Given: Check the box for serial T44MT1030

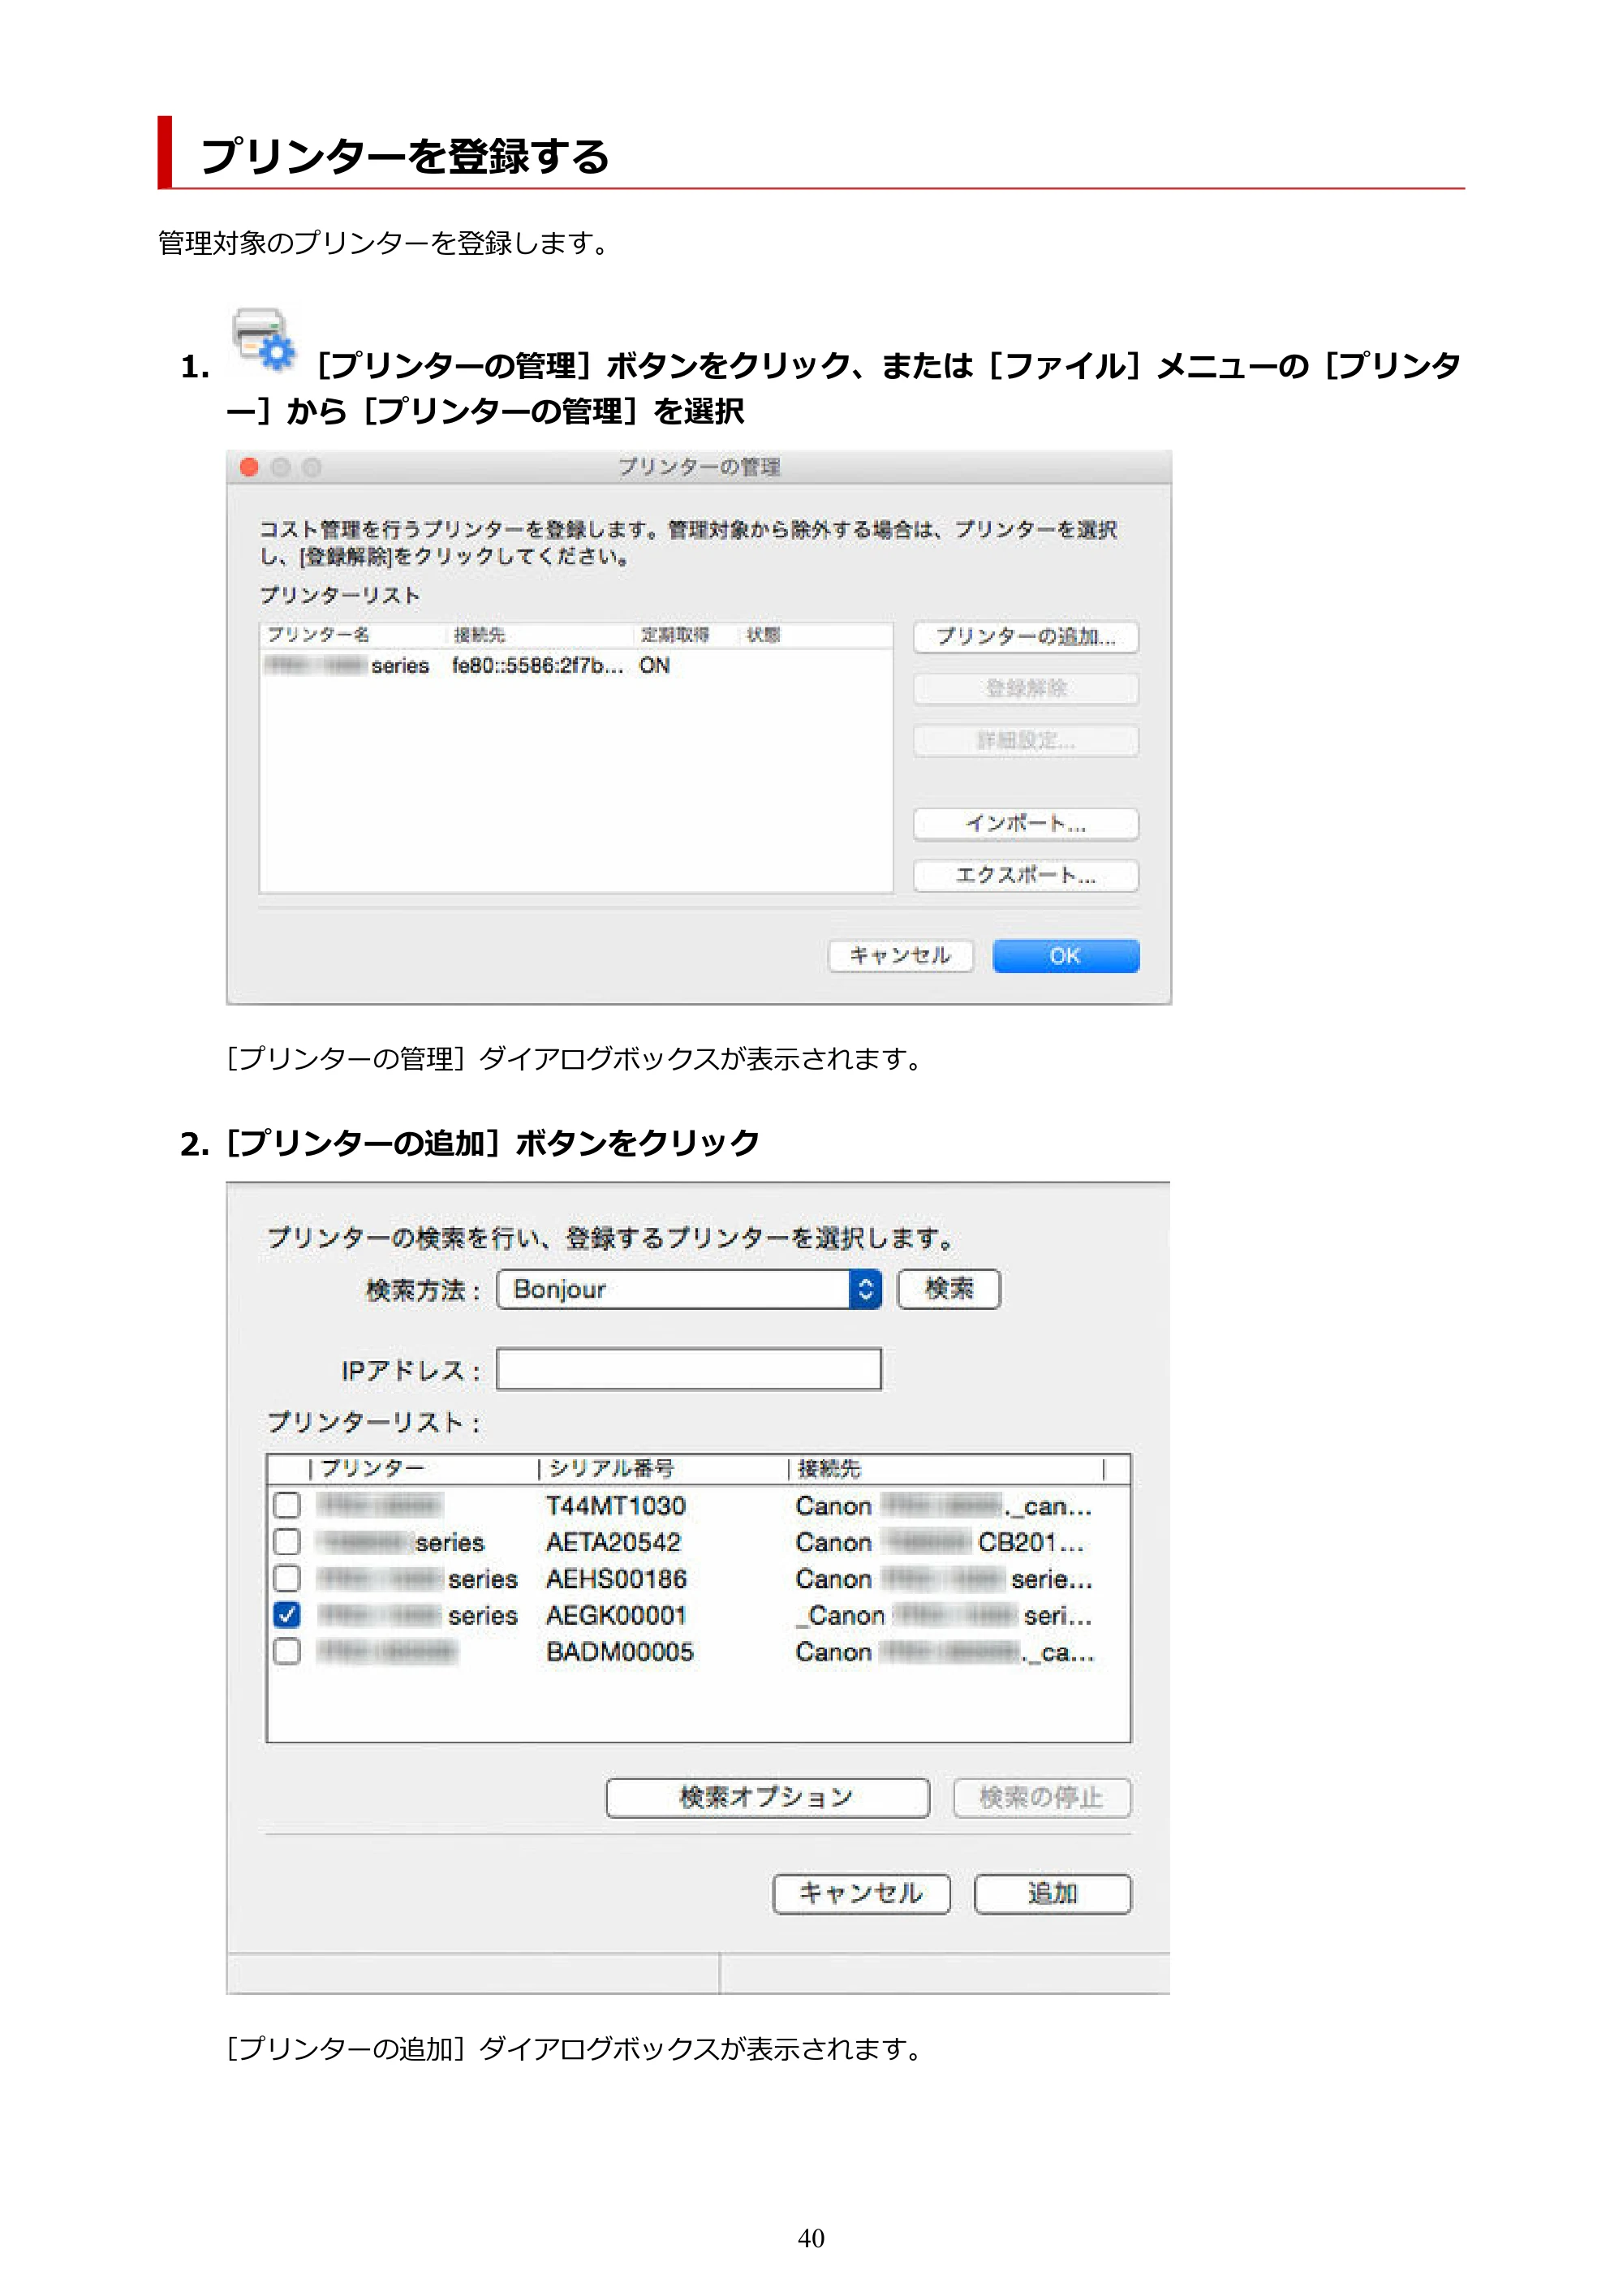Looking at the screenshot, I should coord(287,1505).
